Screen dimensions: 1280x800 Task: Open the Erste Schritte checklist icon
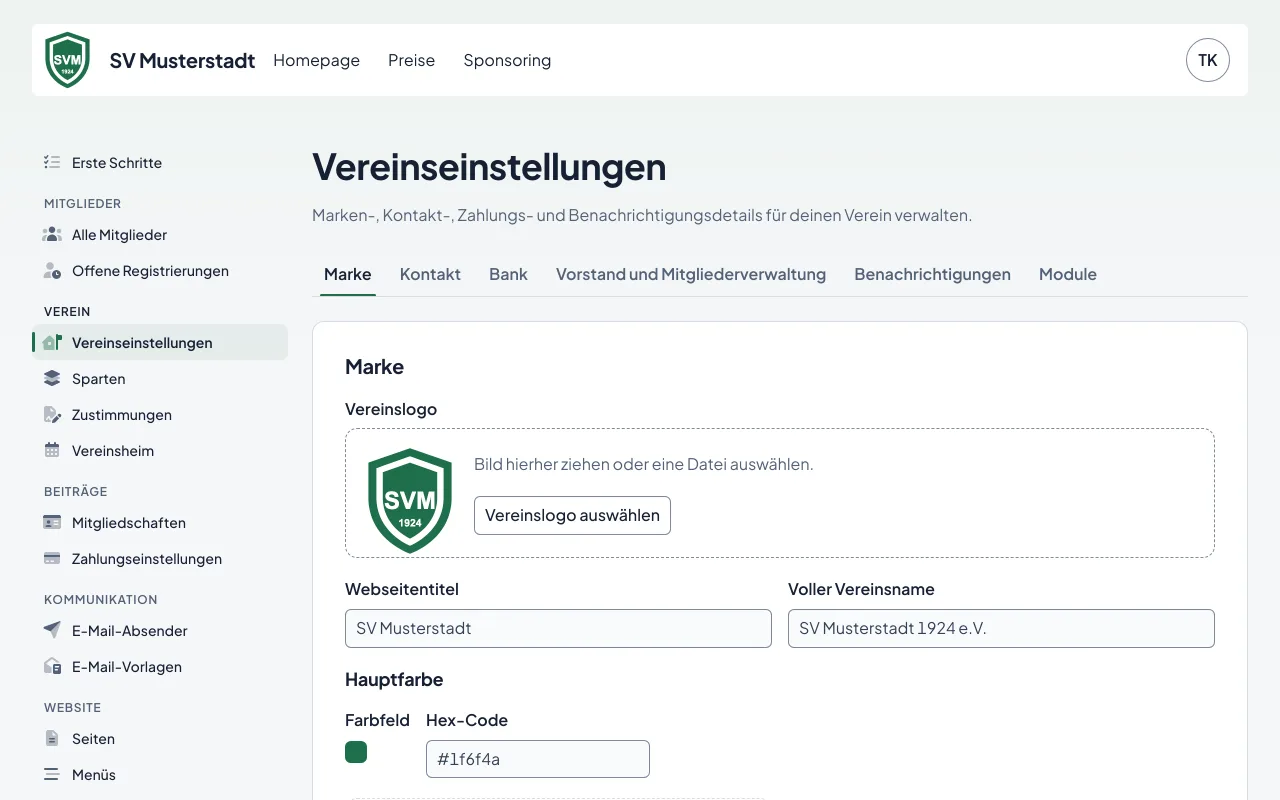[52, 162]
